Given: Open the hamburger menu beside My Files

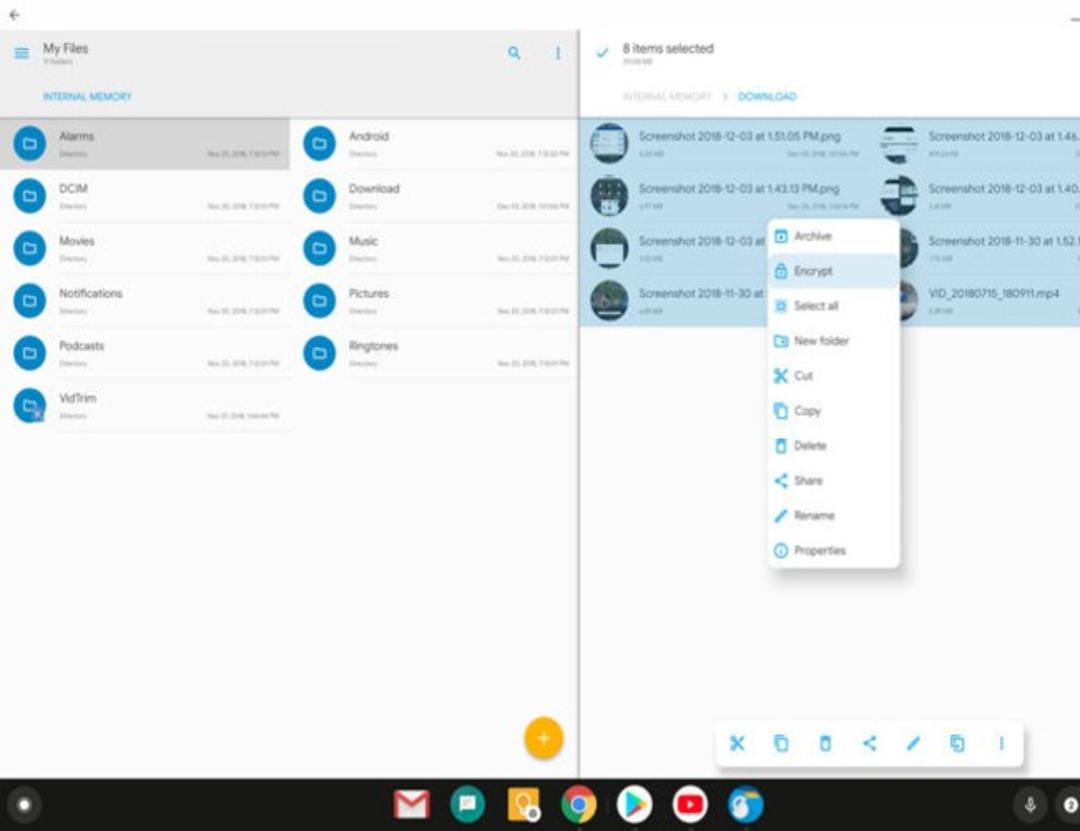Looking at the screenshot, I should (21, 53).
